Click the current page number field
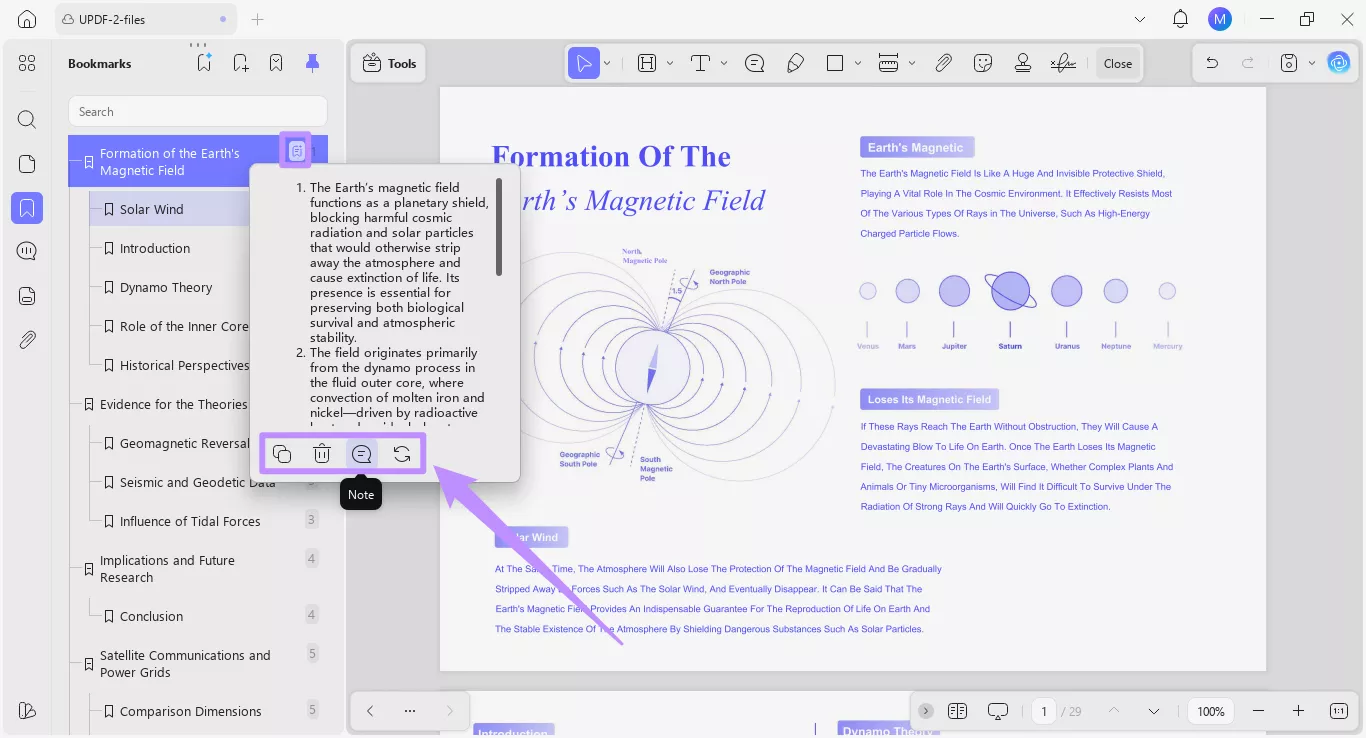 pyautogui.click(x=1044, y=711)
